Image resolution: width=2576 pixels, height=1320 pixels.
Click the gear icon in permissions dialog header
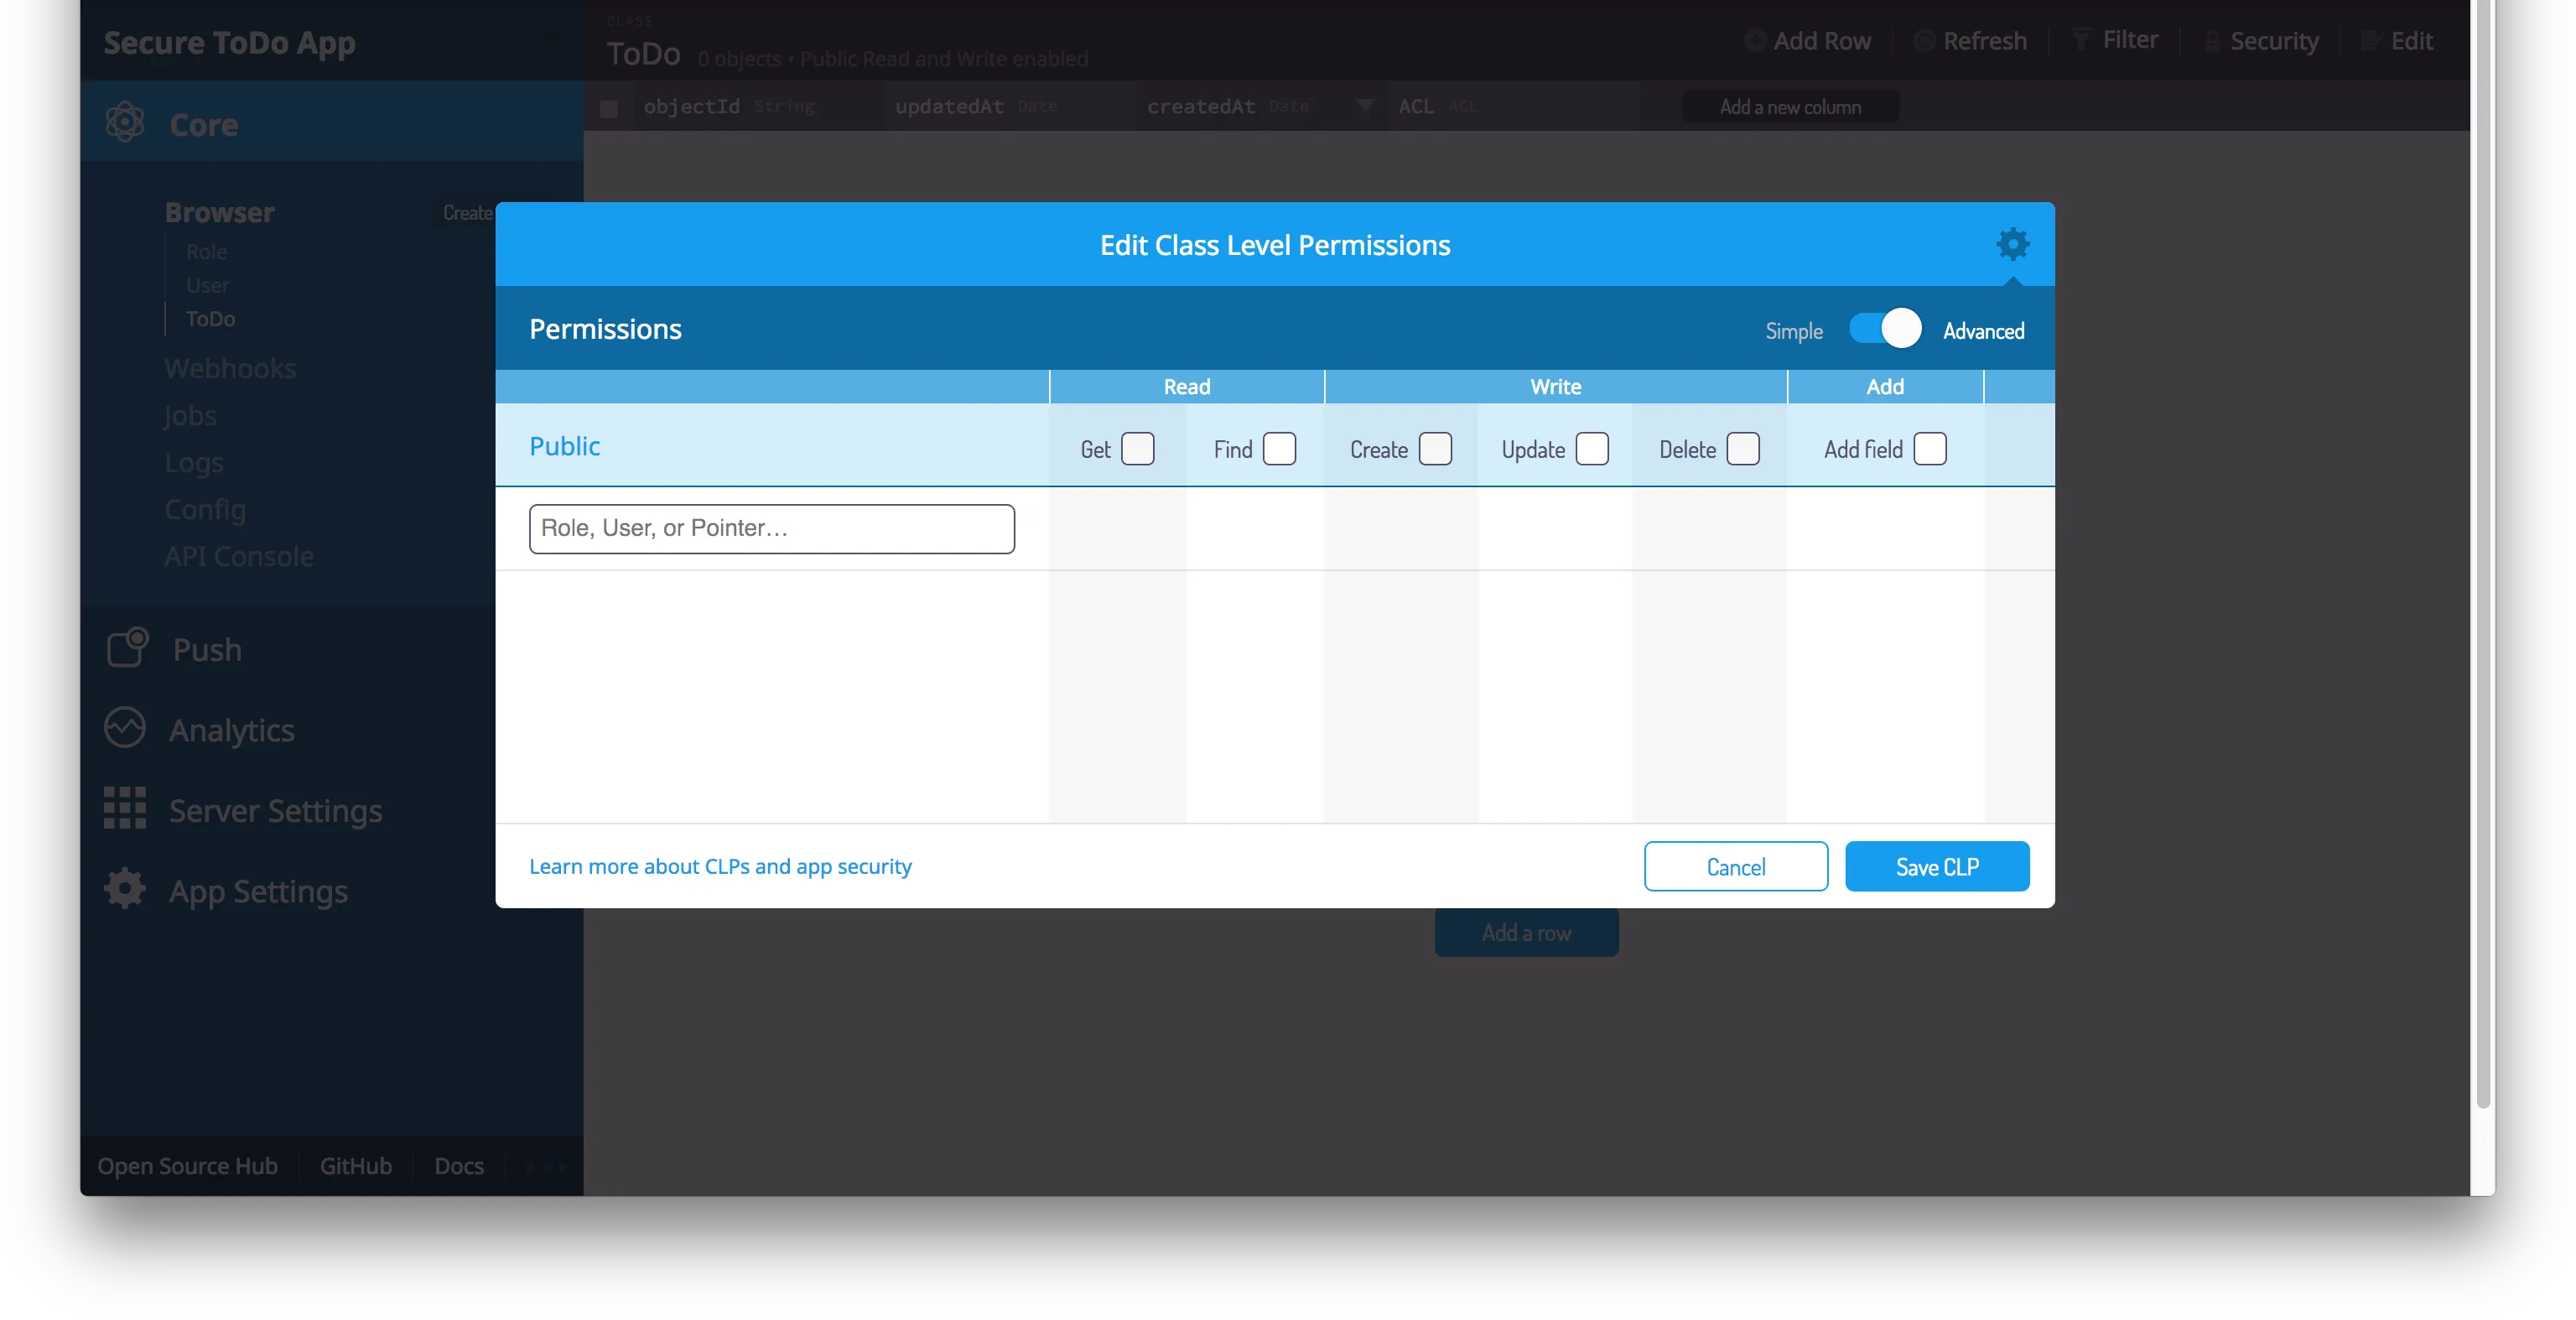coord(2012,243)
